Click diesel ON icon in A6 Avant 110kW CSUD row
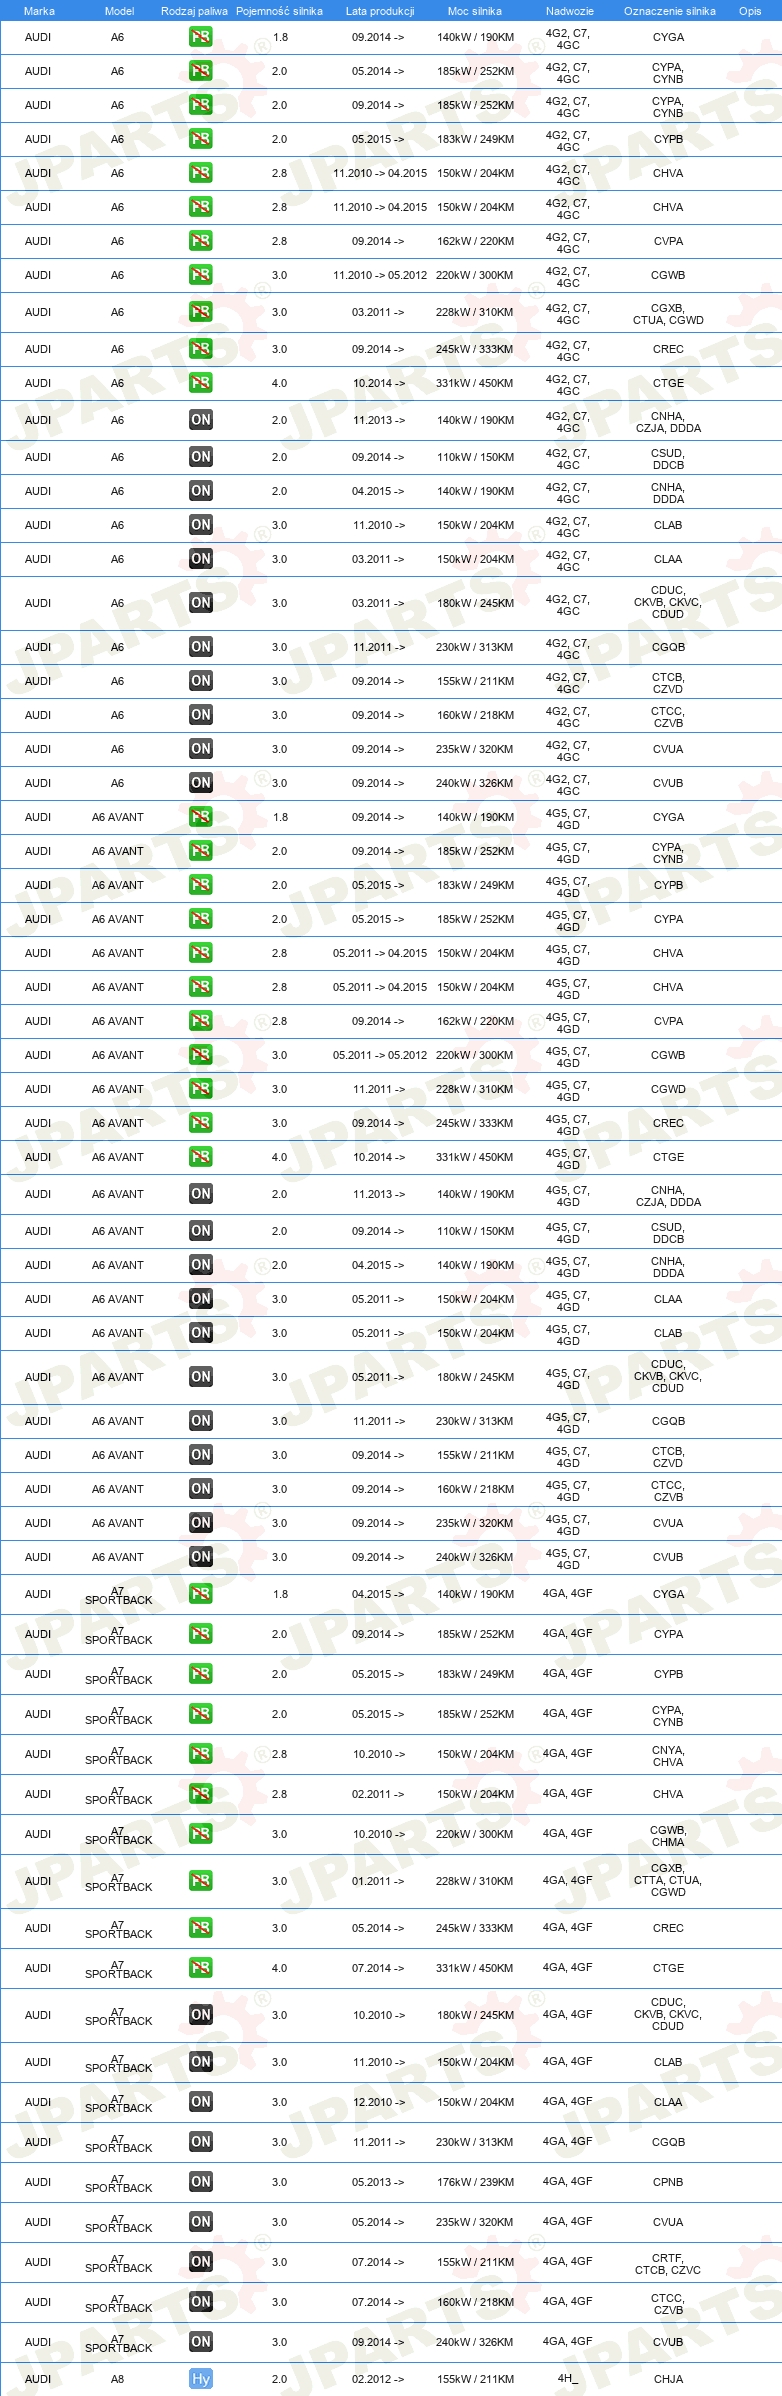782x2396 pixels. pos(200,1231)
